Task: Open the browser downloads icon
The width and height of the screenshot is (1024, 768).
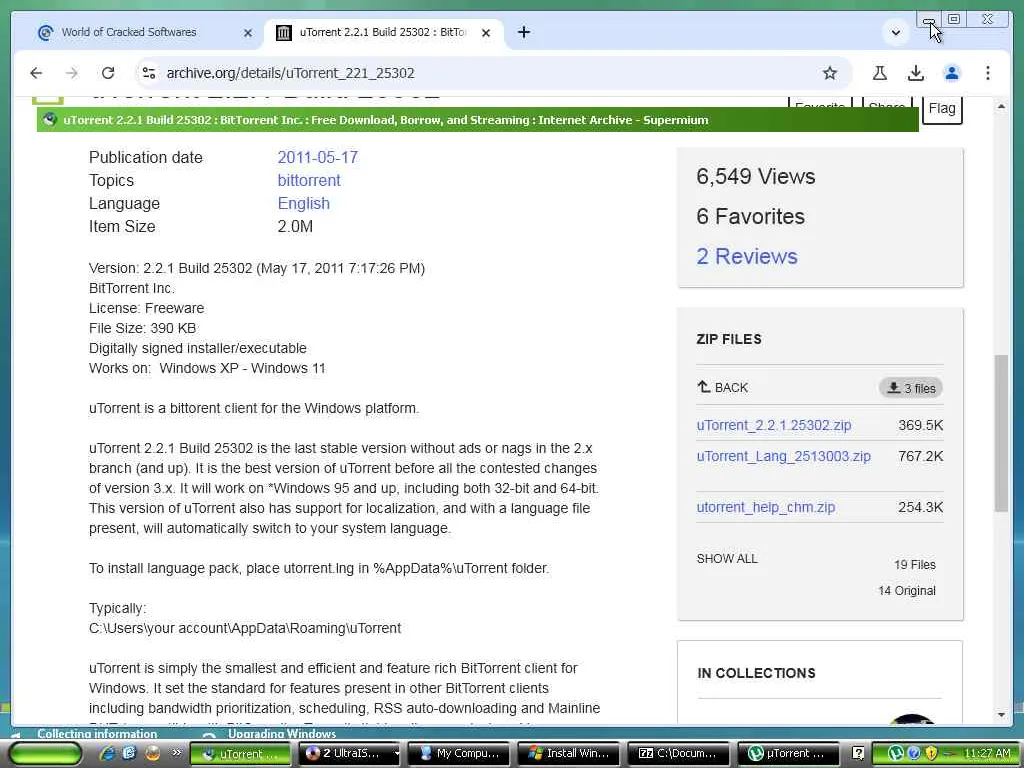Action: [x=916, y=73]
